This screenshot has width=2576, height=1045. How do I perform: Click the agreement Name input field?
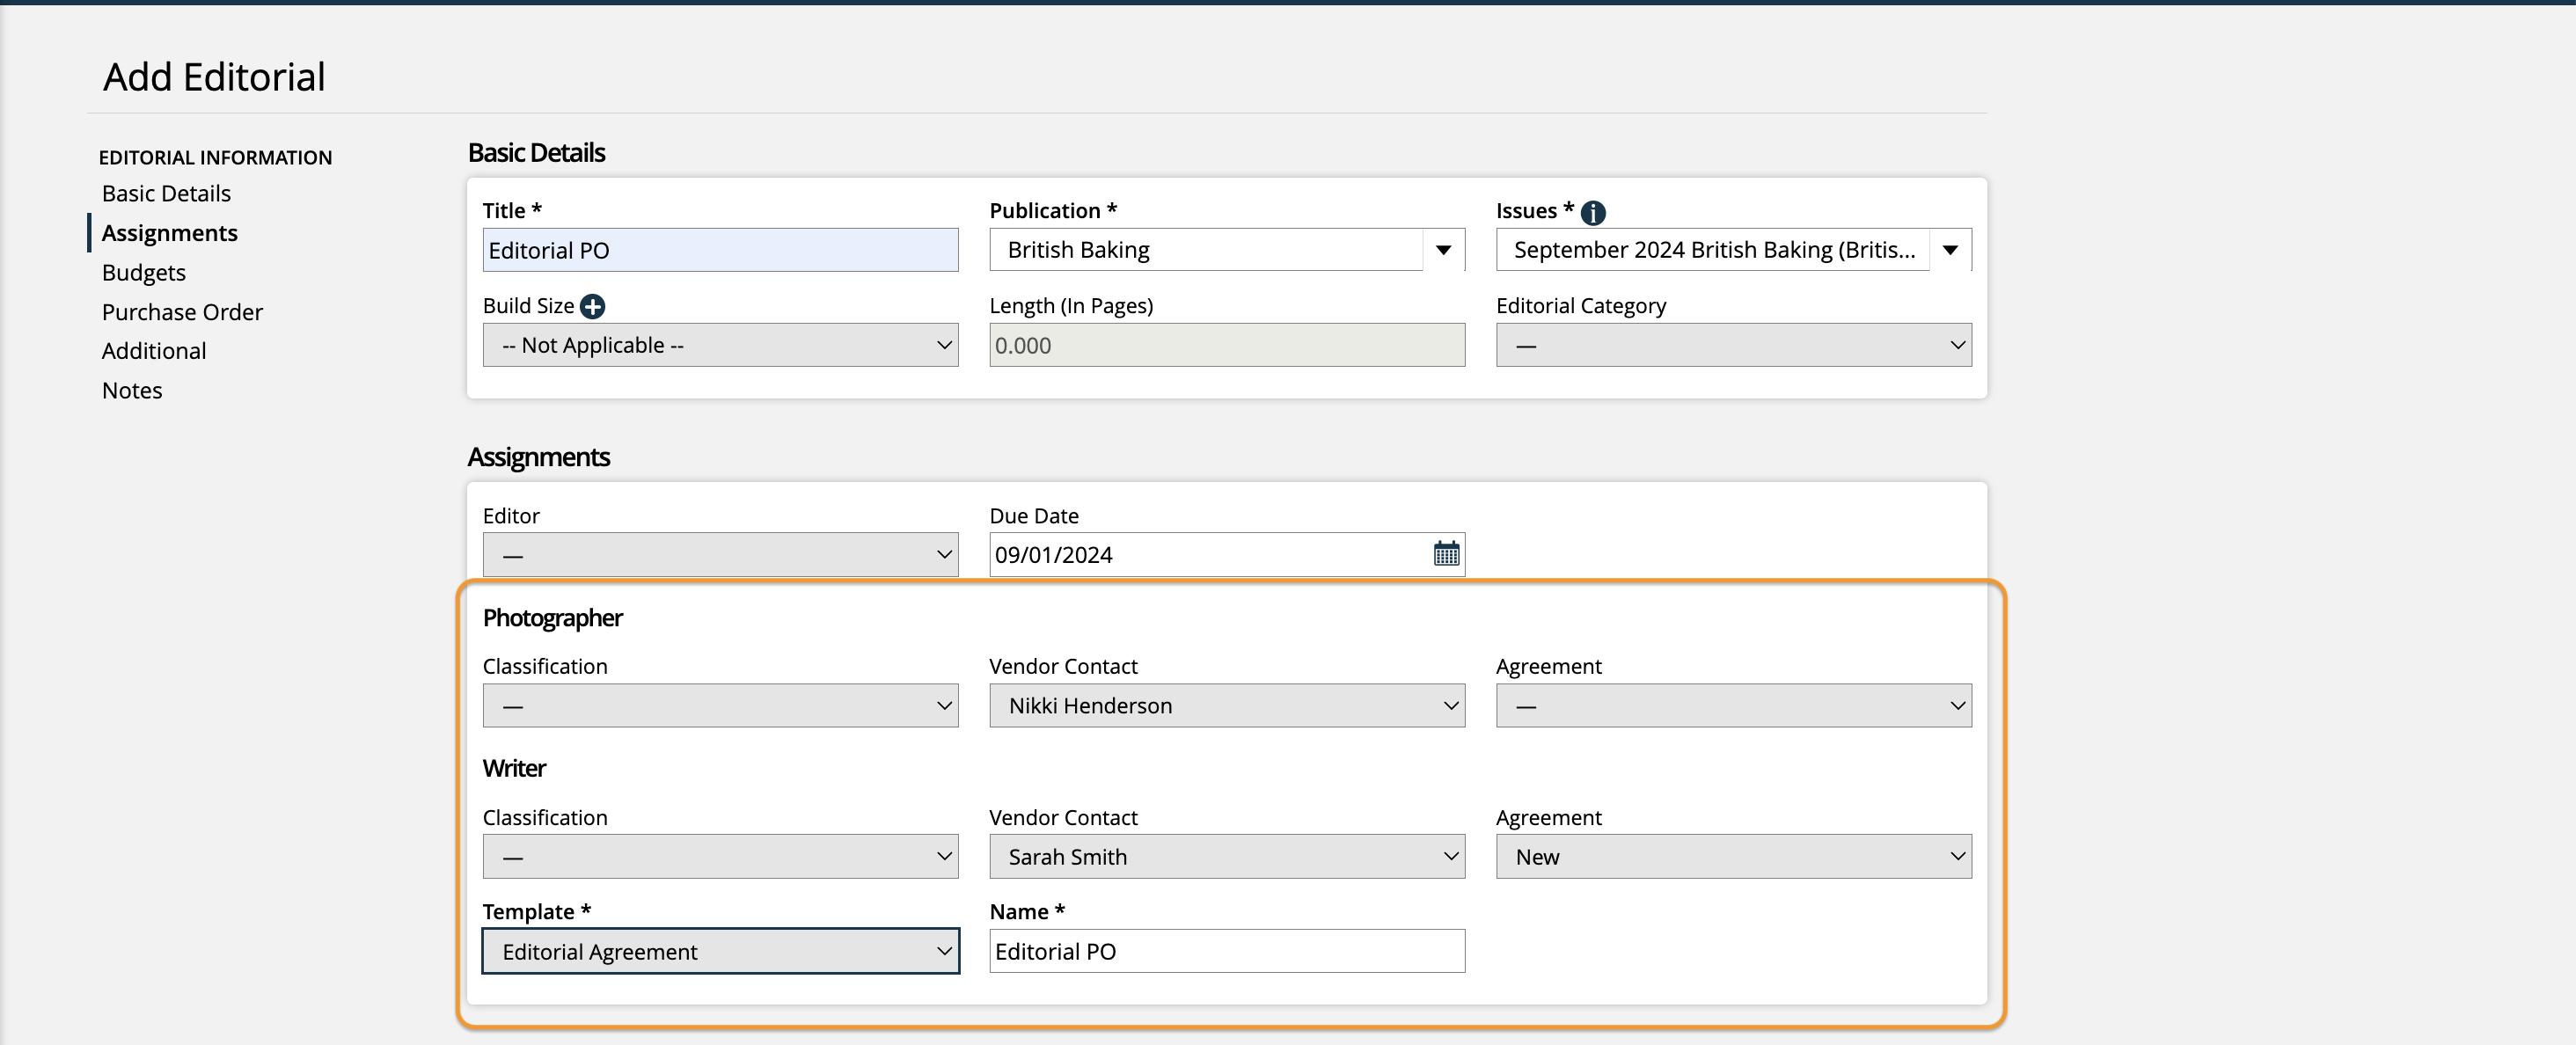pos(1226,951)
